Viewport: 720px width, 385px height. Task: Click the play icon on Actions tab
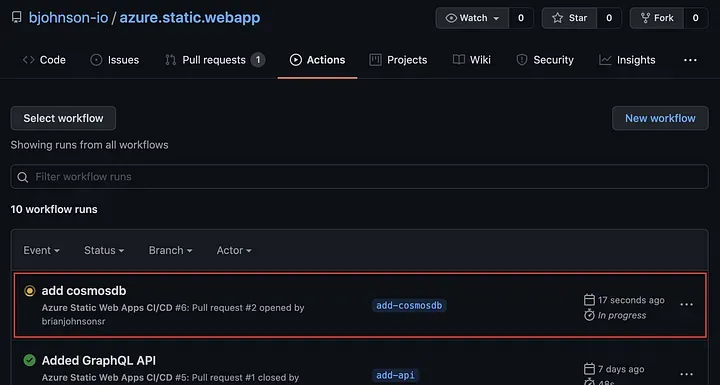coord(296,60)
